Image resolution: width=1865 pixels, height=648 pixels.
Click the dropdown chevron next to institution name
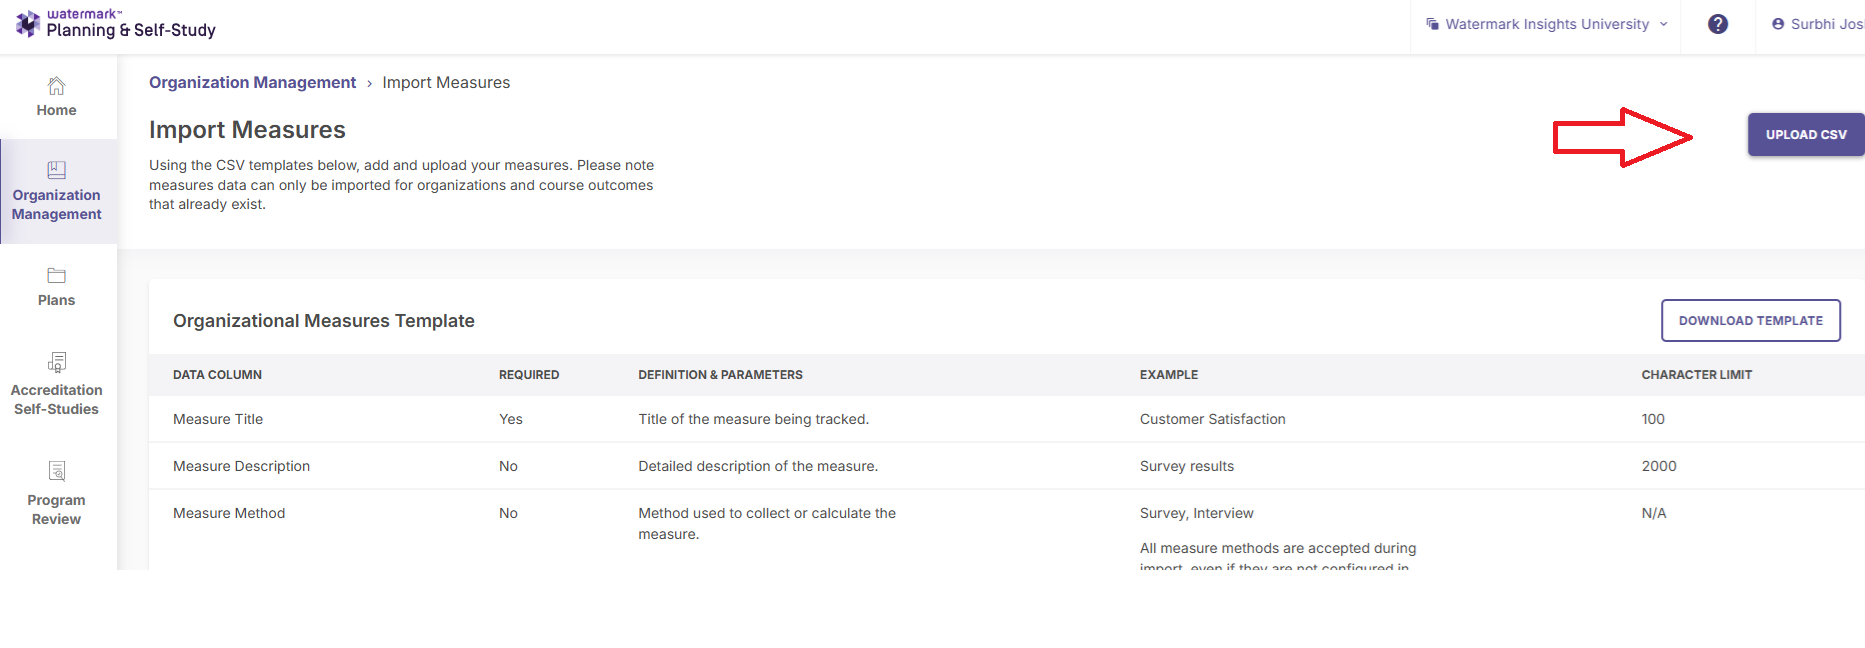(x=1664, y=24)
